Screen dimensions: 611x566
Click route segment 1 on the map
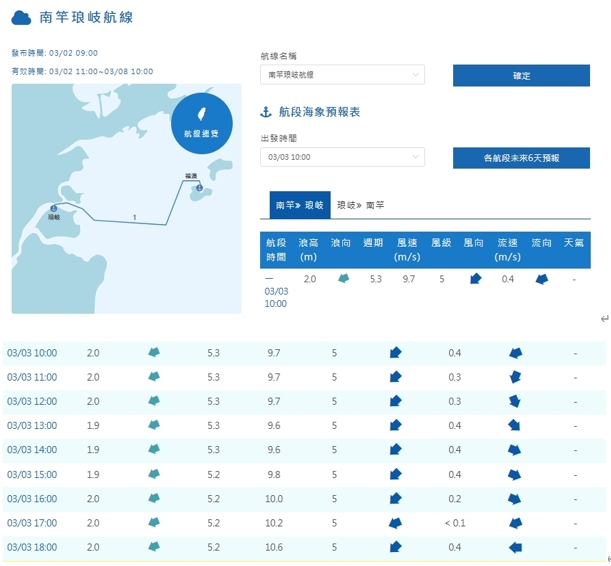(134, 217)
